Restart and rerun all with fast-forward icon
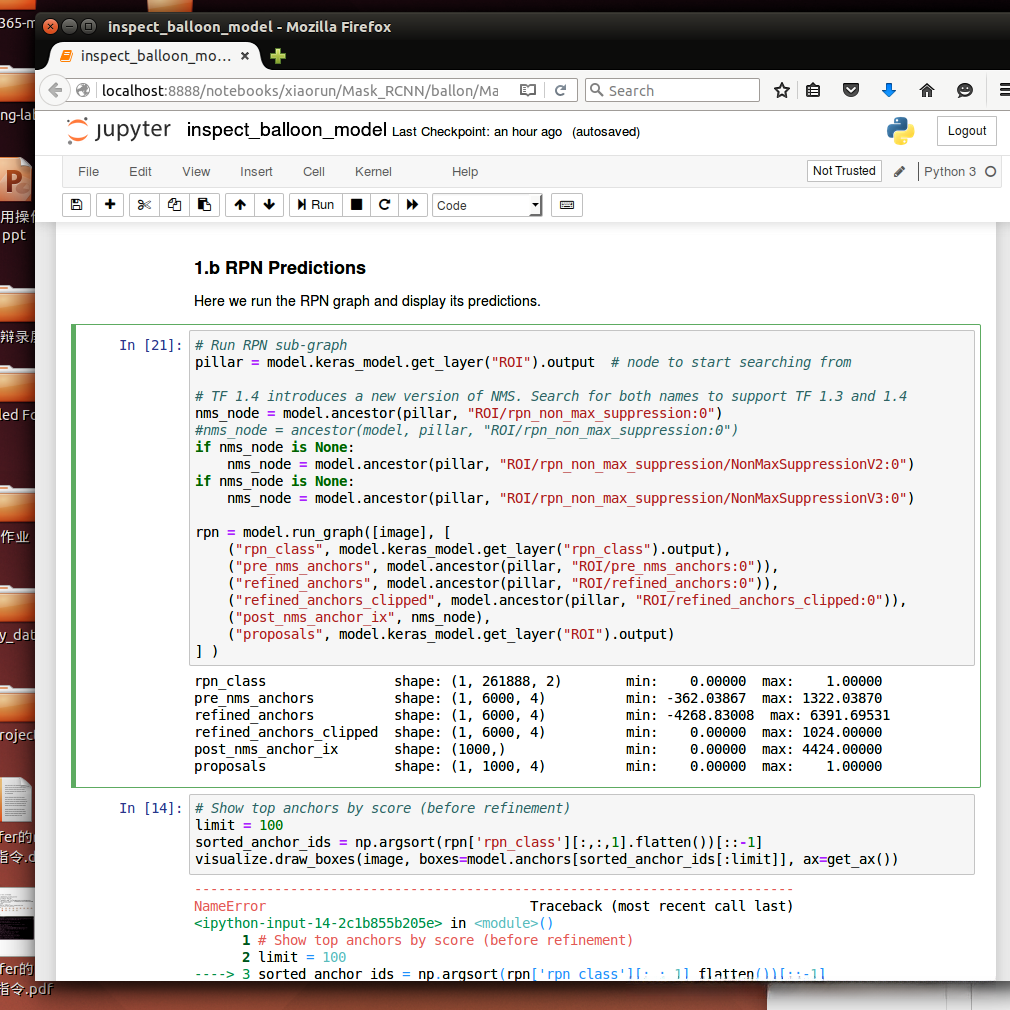Image resolution: width=1010 pixels, height=1010 pixels. pos(412,205)
